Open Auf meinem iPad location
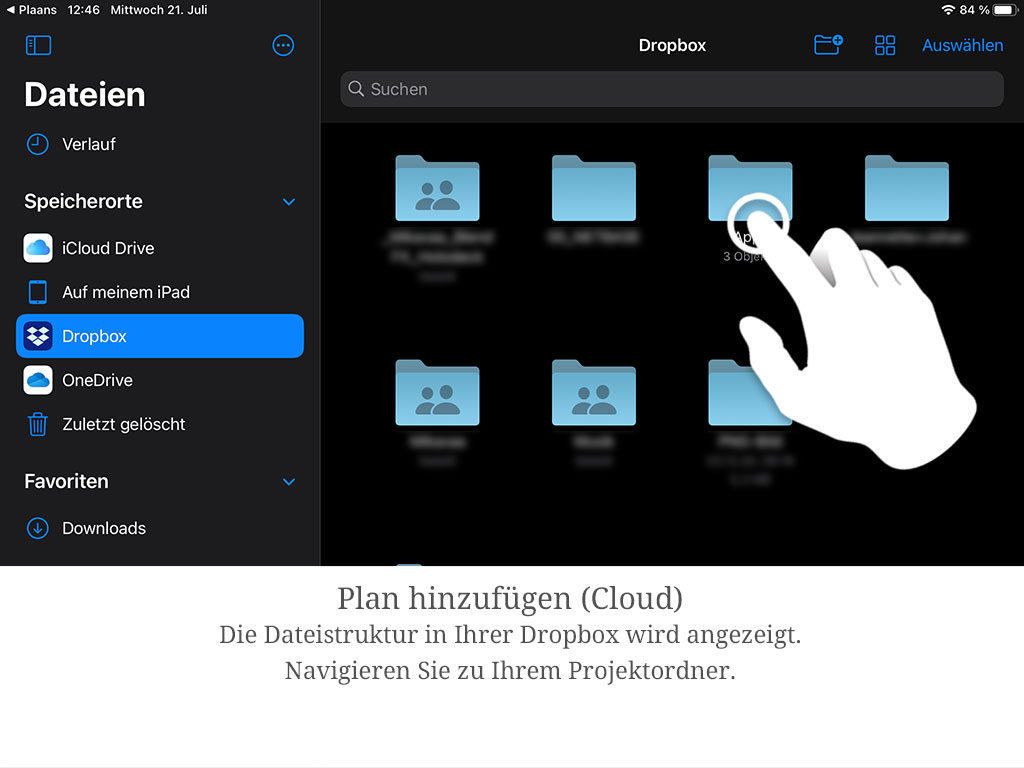 [159, 292]
